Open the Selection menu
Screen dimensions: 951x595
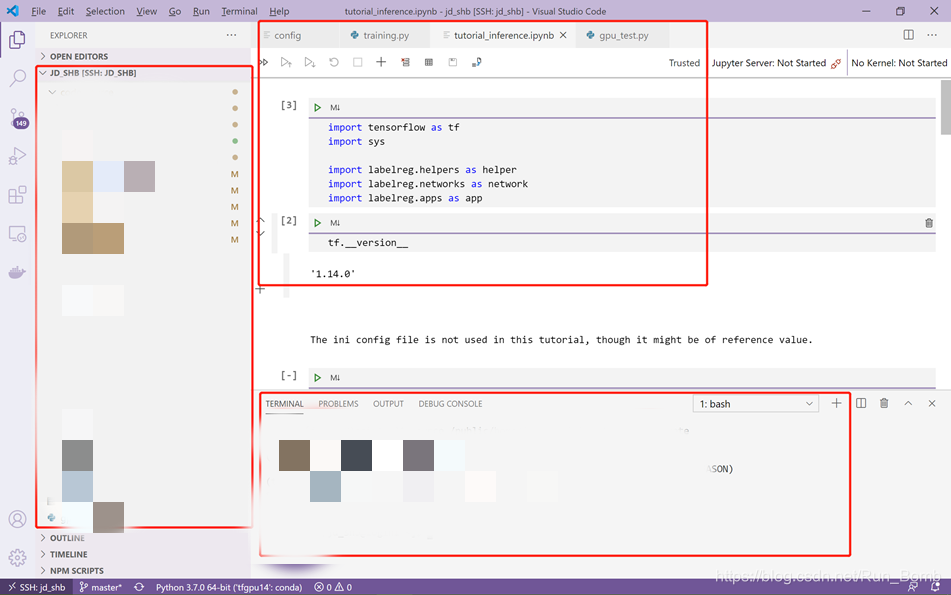[x=105, y=11]
